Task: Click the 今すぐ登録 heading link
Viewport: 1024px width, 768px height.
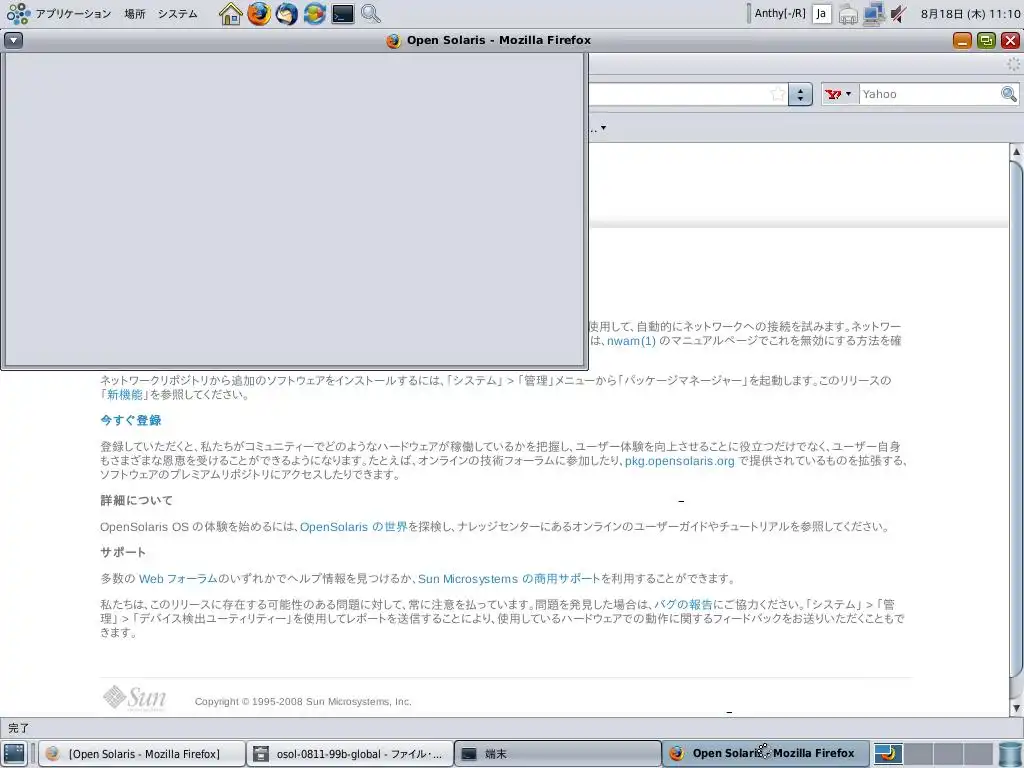Action: (x=131, y=421)
